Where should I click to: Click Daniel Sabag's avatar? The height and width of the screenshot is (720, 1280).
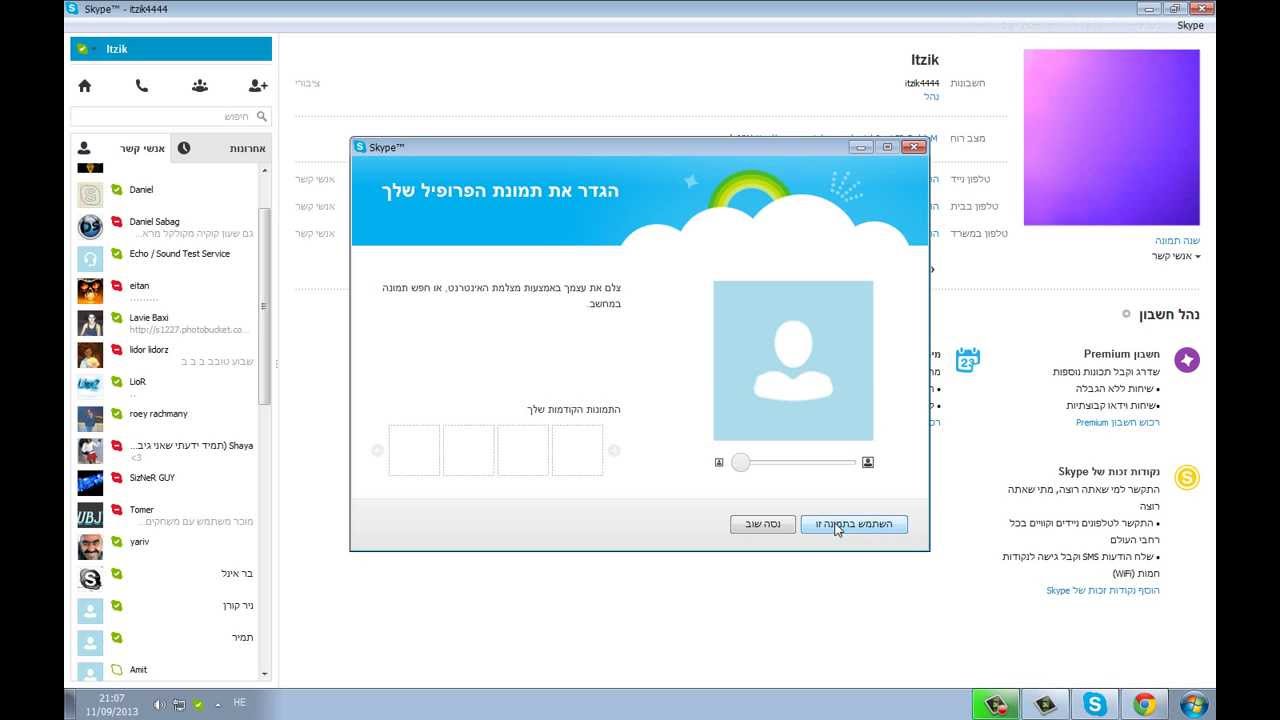point(90,227)
